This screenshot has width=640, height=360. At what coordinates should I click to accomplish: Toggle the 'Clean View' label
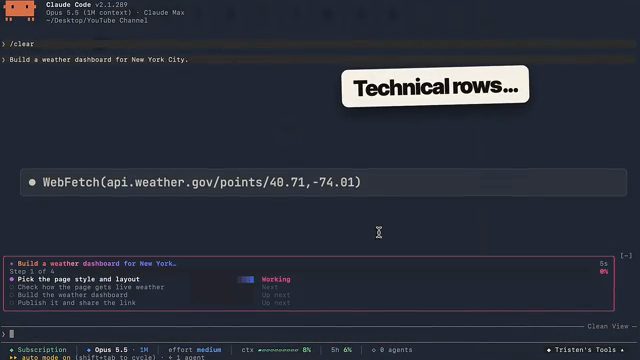click(x=608, y=326)
